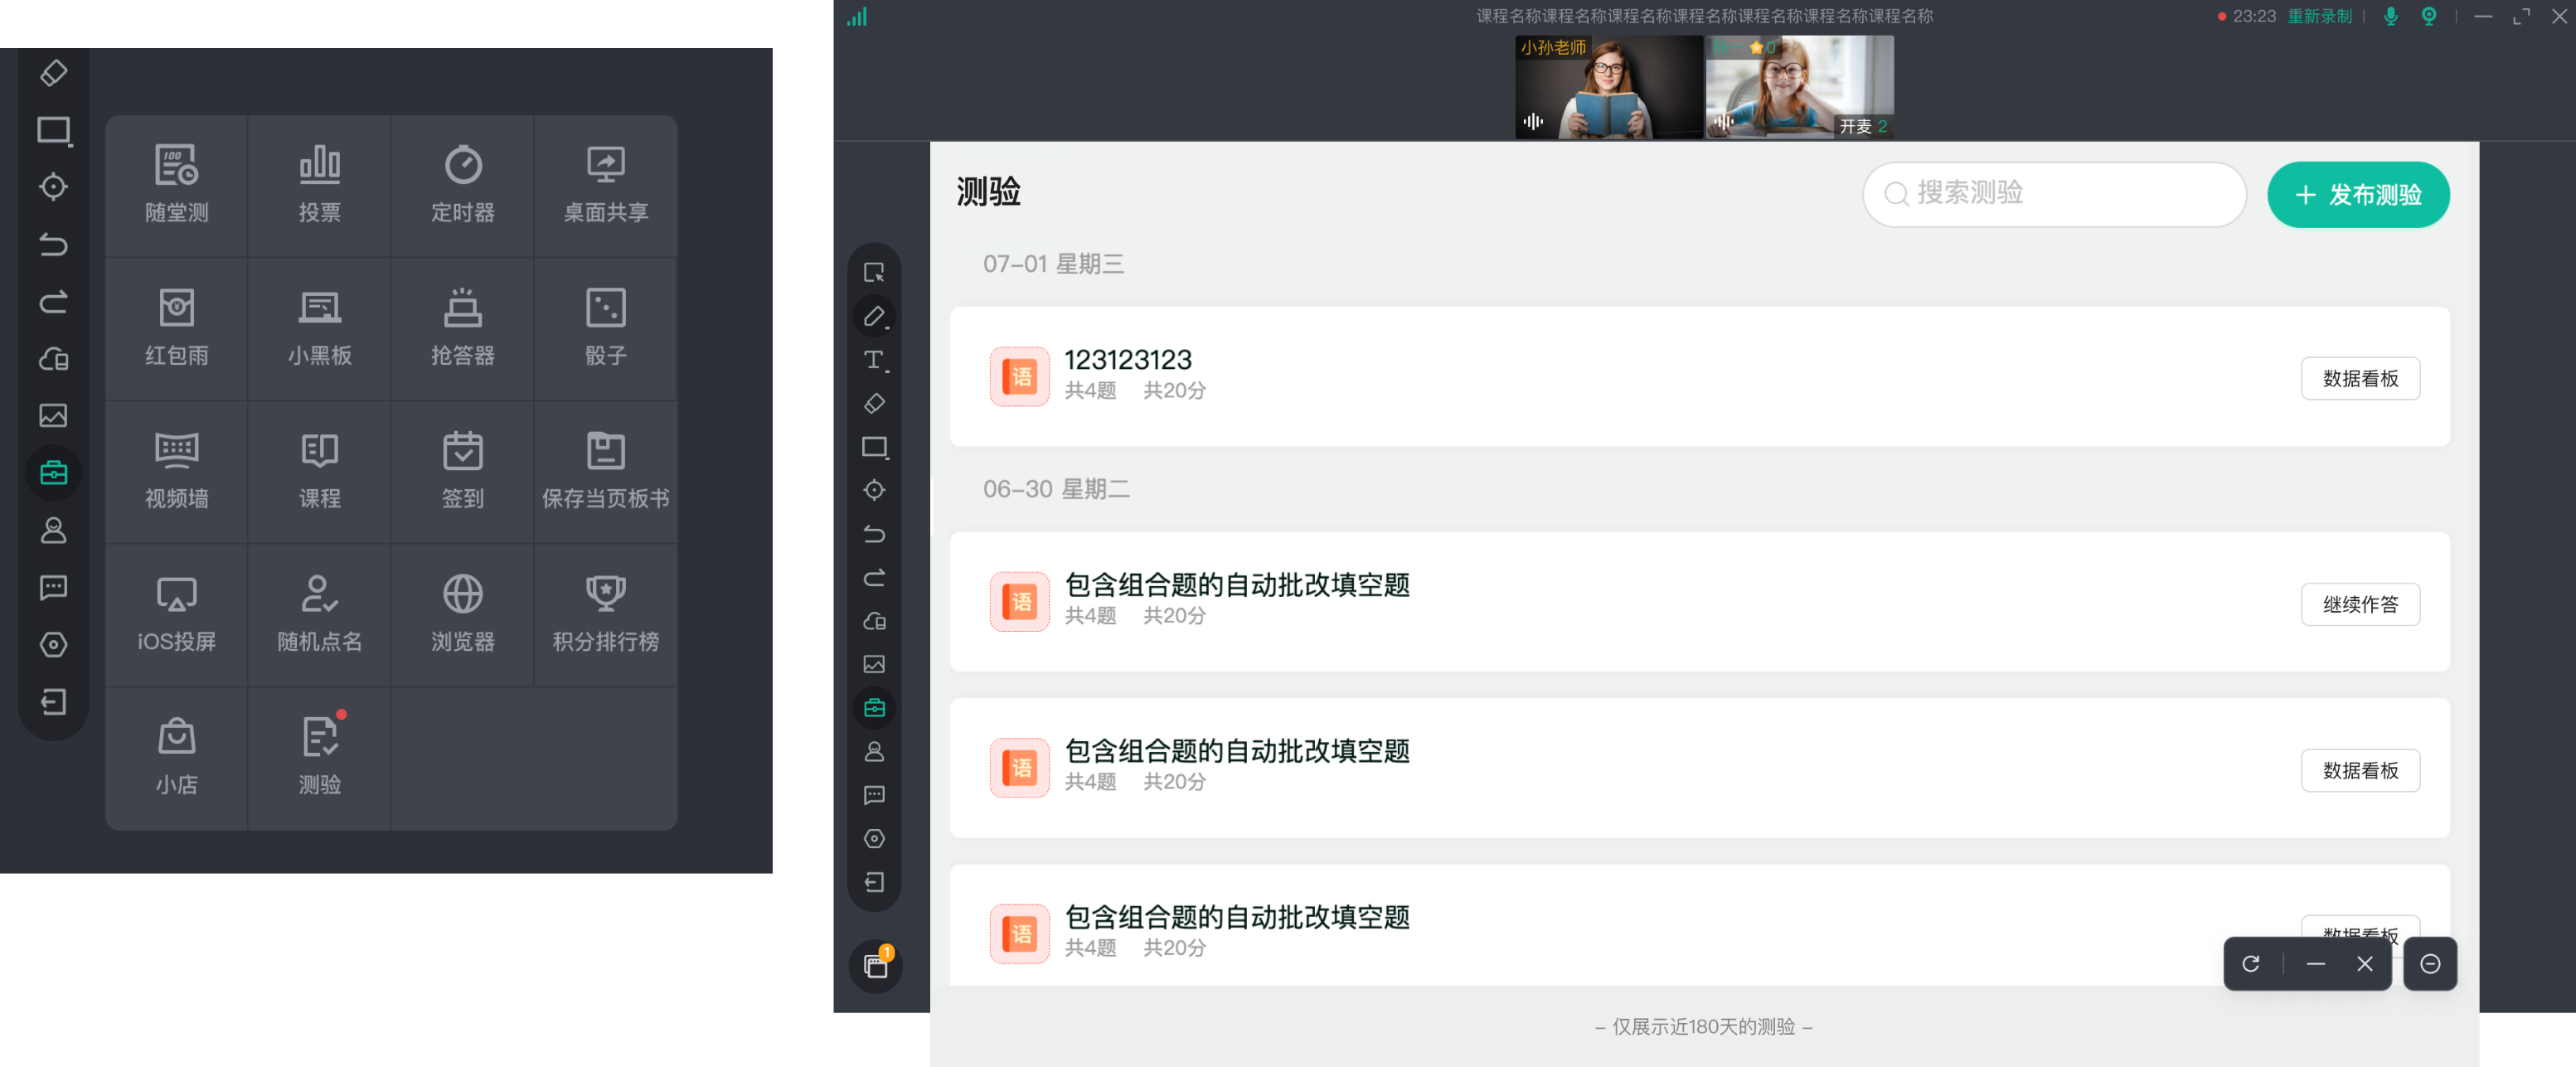Click the 小孙老师 teacher video thumbnail
The height and width of the screenshot is (1067, 2576).
pyautogui.click(x=1609, y=87)
